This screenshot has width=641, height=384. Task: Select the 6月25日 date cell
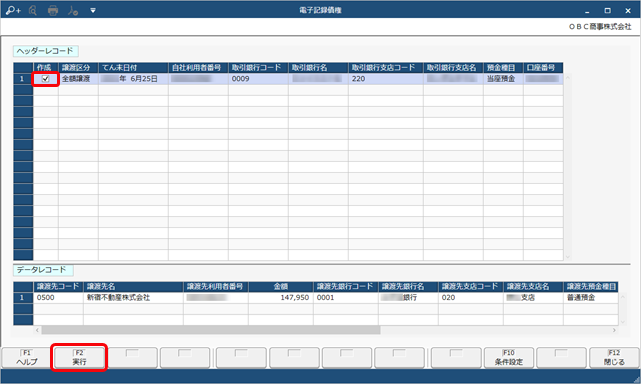133,79
